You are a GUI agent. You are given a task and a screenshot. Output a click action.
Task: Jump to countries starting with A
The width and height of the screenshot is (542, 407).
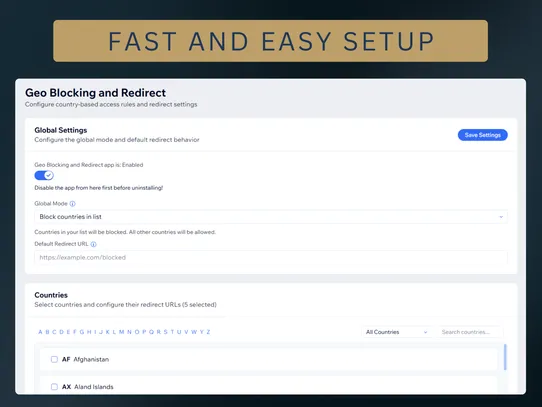(40, 332)
